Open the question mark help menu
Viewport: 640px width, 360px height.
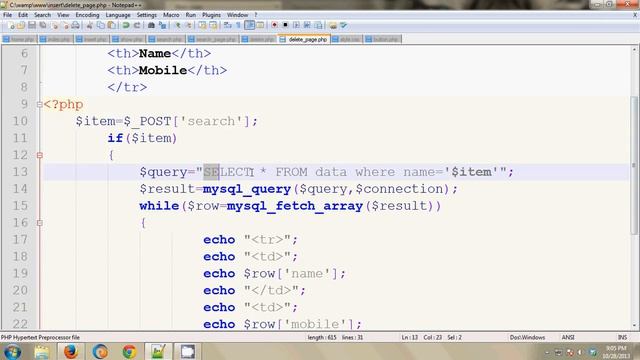point(256,15)
